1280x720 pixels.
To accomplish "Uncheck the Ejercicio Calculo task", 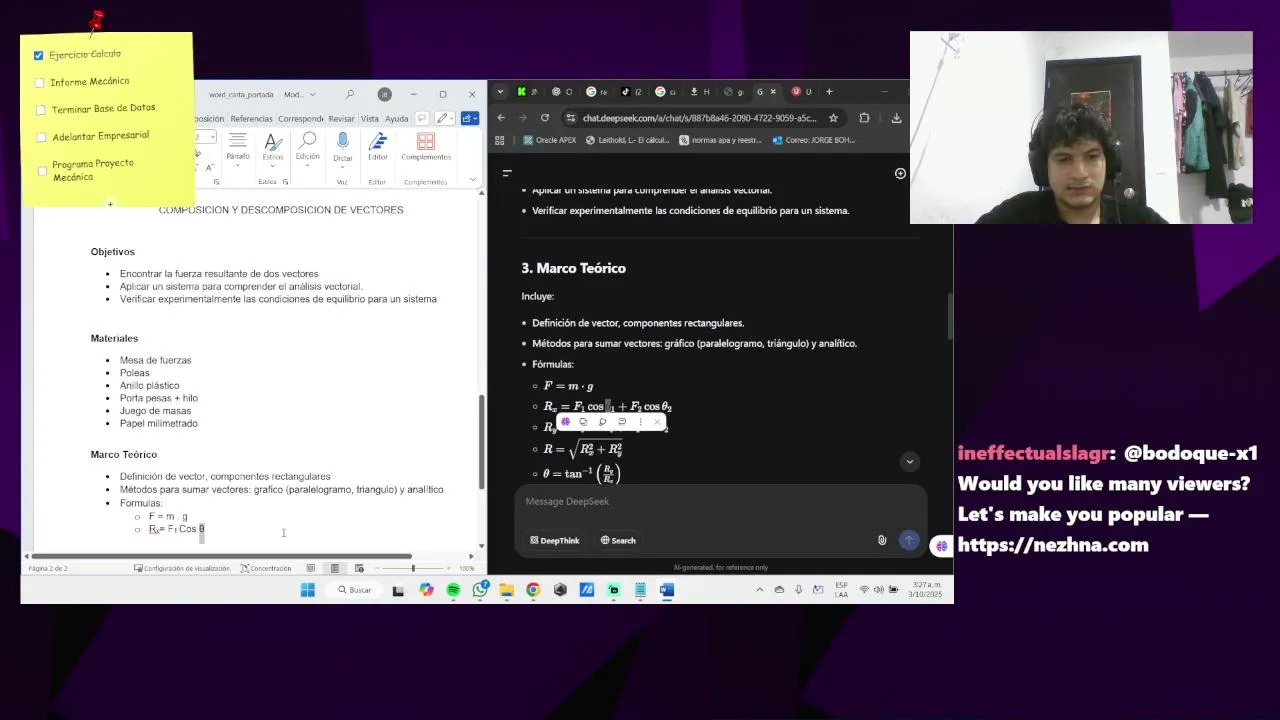I will pyautogui.click(x=38, y=55).
